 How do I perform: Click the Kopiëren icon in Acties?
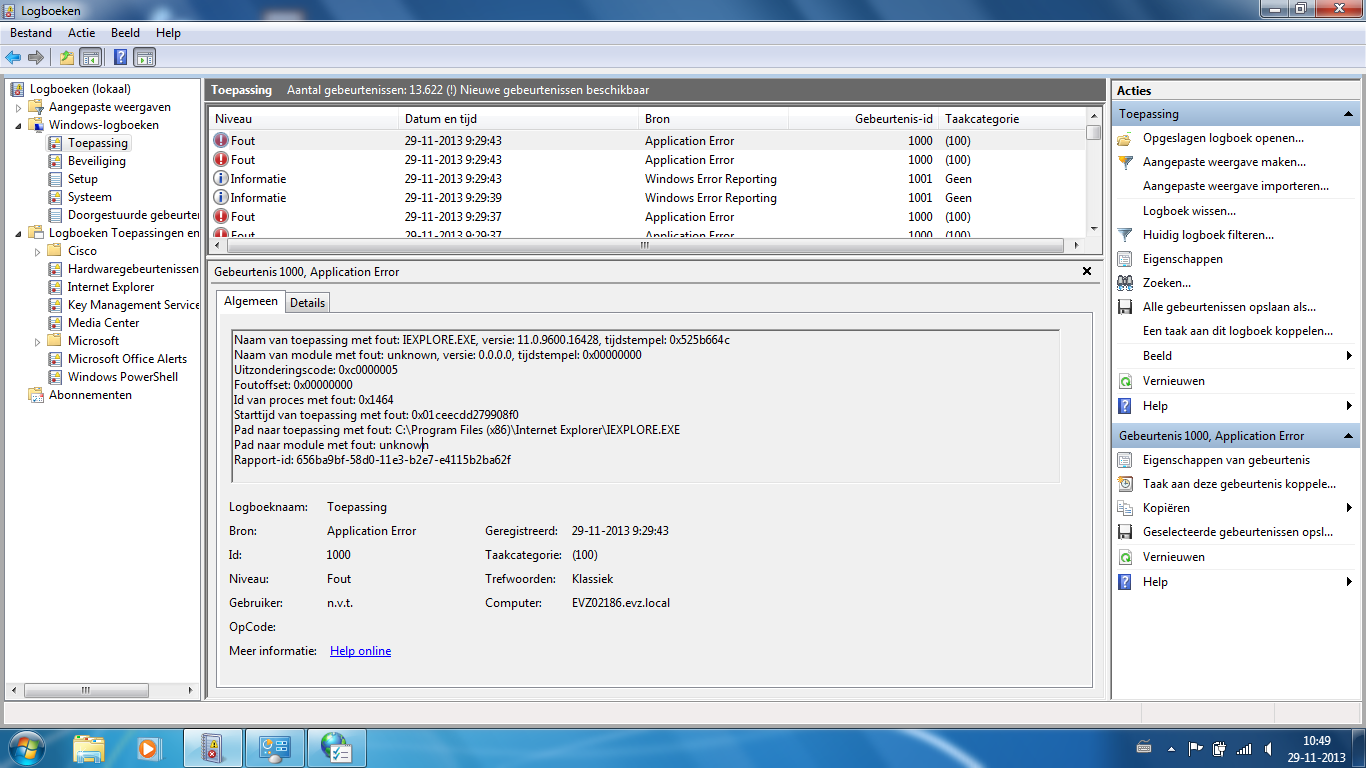tap(1125, 508)
